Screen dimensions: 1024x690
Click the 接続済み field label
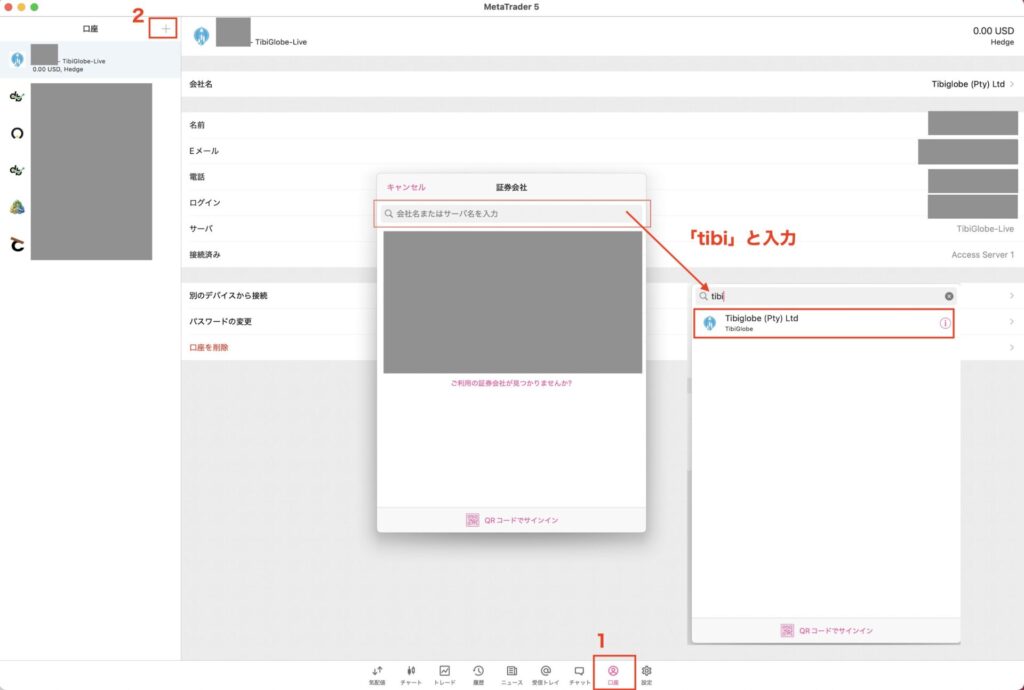(x=205, y=255)
